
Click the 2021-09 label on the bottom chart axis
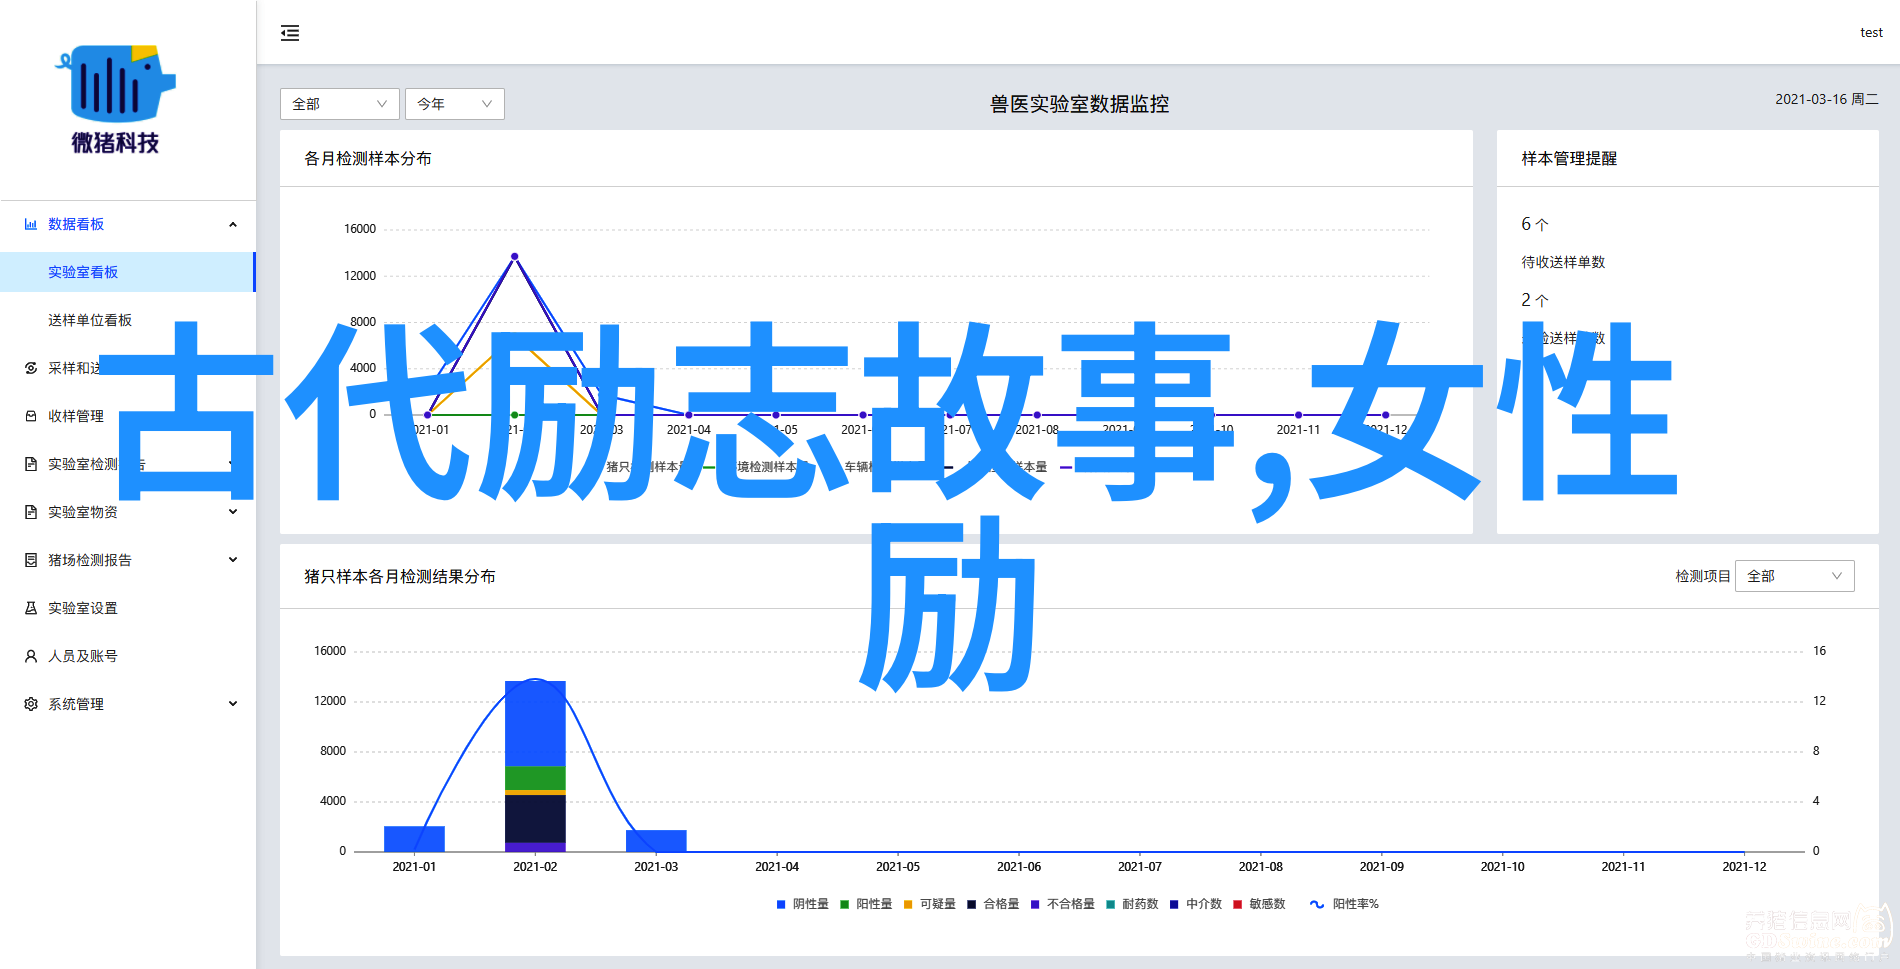[1381, 867]
